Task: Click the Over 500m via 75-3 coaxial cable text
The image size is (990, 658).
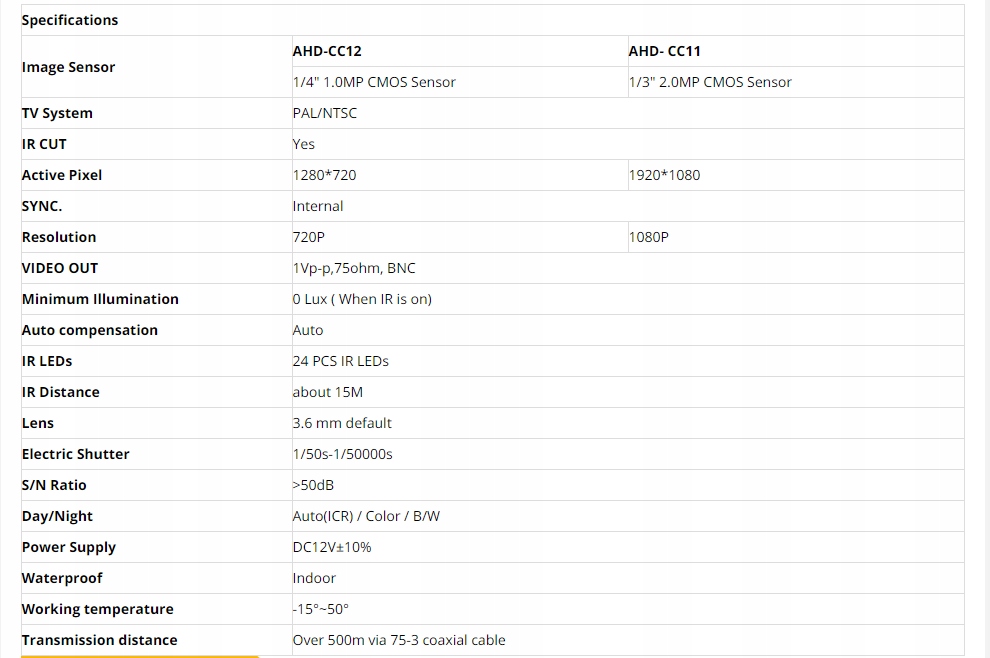Action: (x=399, y=640)
